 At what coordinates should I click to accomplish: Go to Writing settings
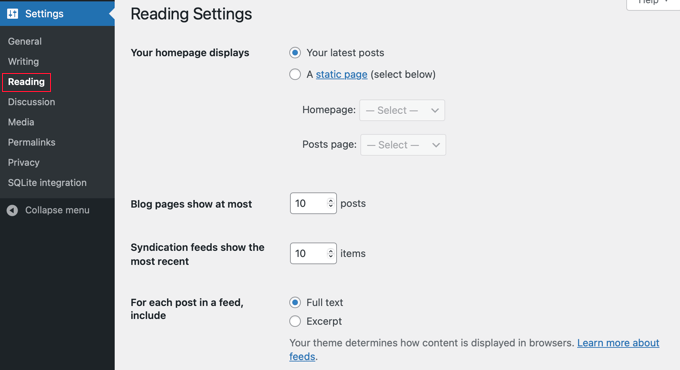pyautogui.click(x=23, y=62)
